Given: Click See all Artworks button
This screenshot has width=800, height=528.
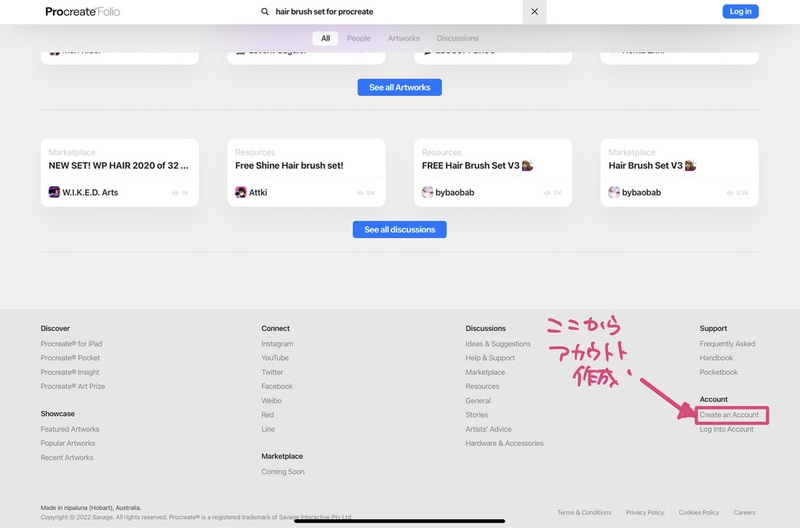Looking at the screenshot, I should tap(399, 87).
